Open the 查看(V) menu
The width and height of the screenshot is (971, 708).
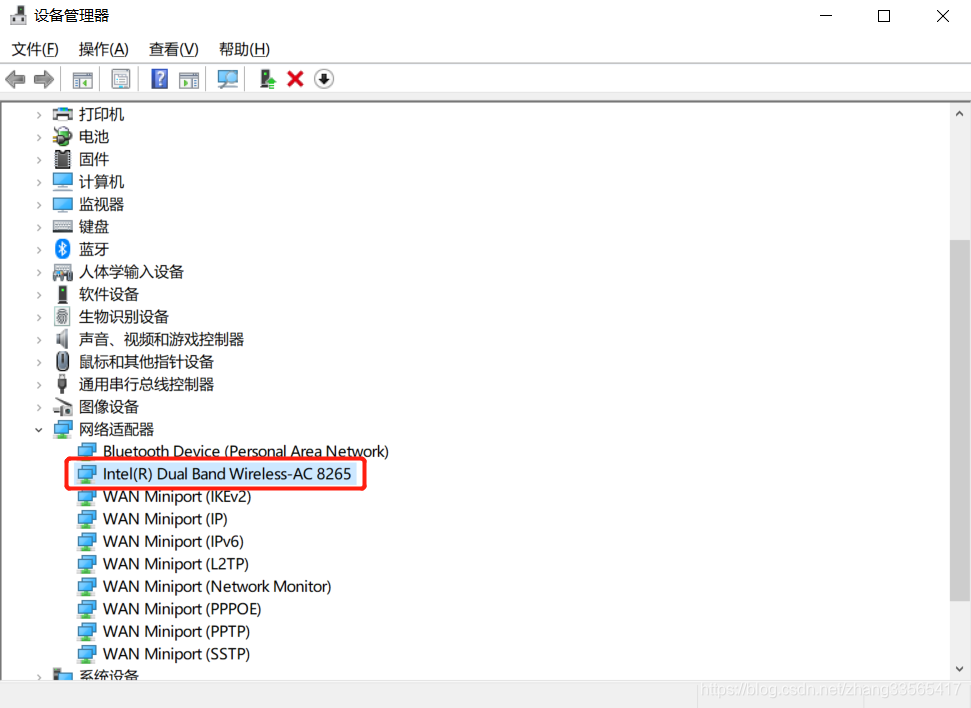click(x=173, y=49)
